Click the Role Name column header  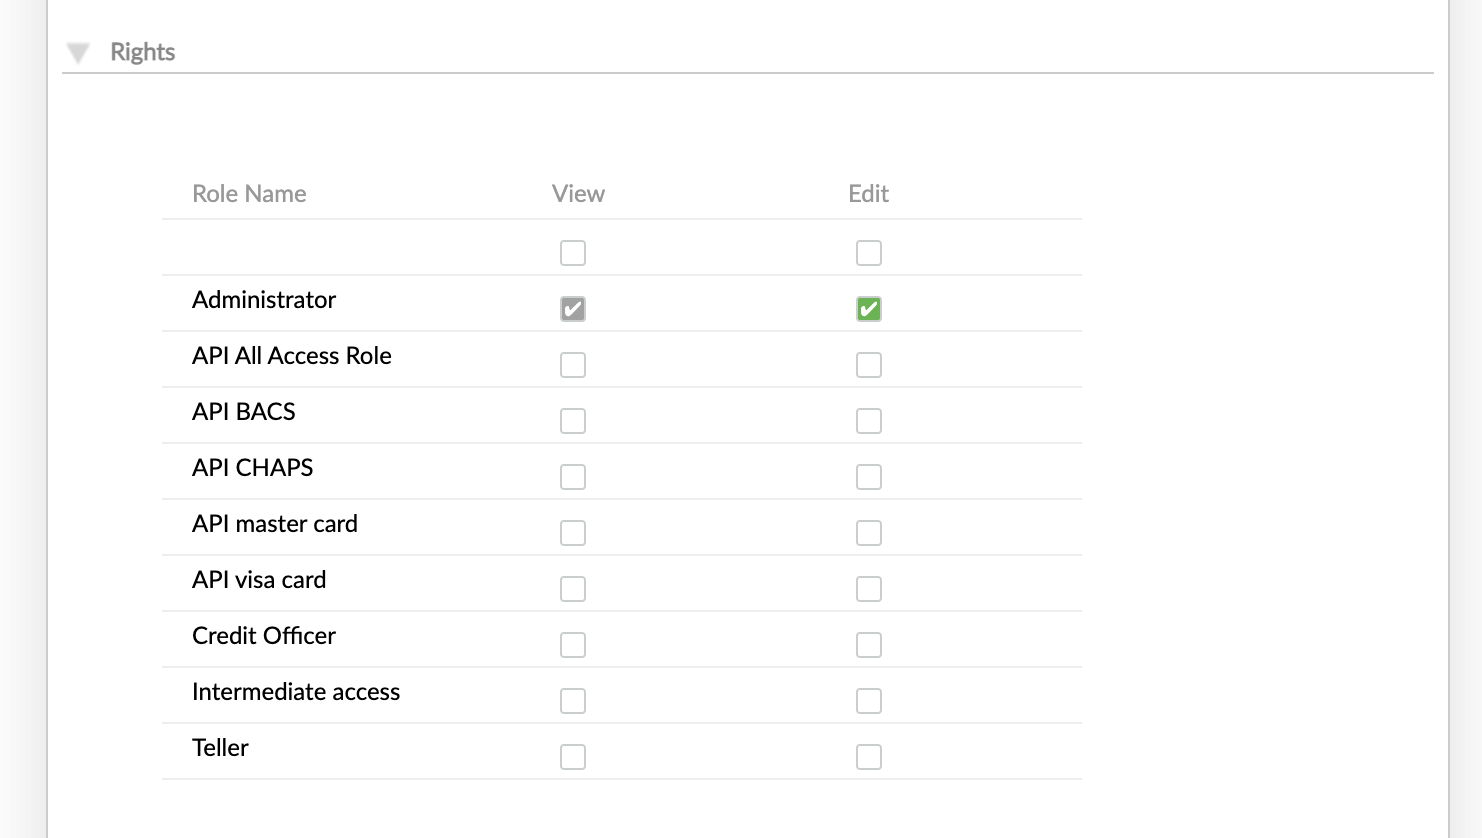click(x=249, y=193)
